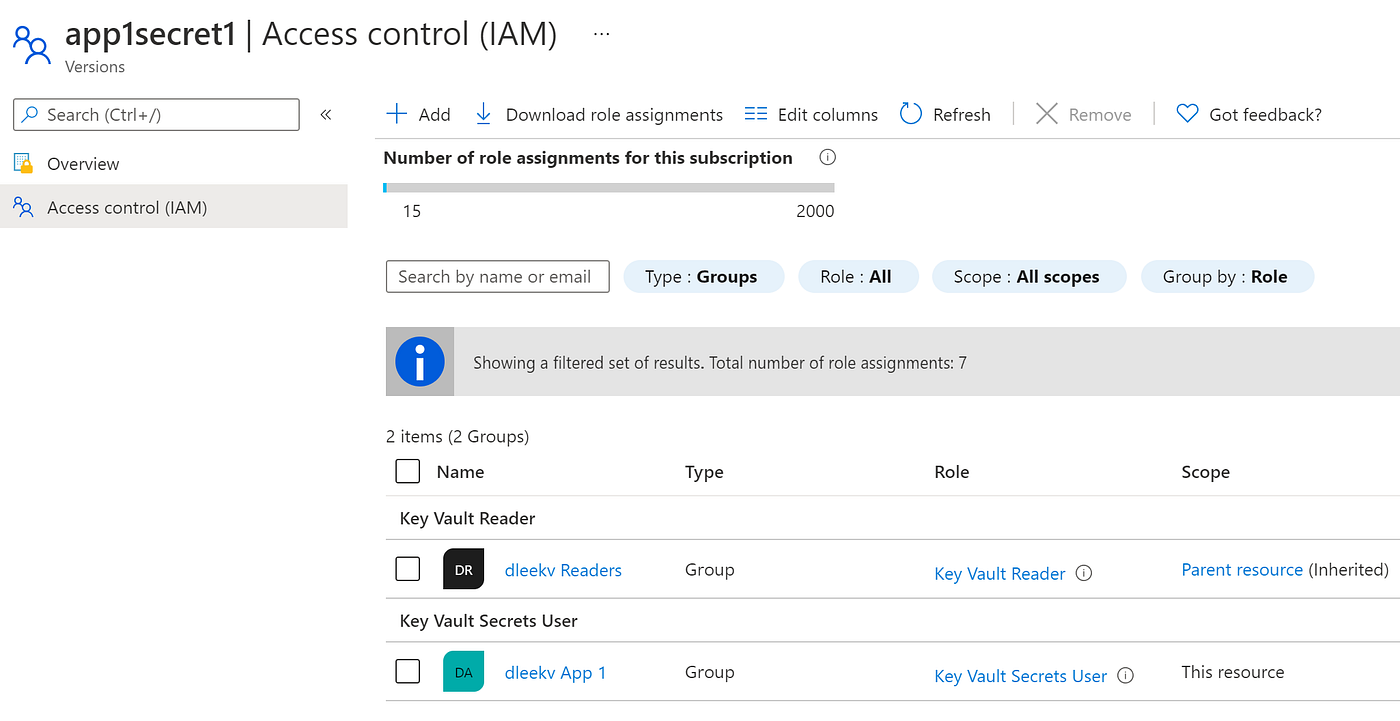Click the Got feedback heart icon

click(1187, 114)
